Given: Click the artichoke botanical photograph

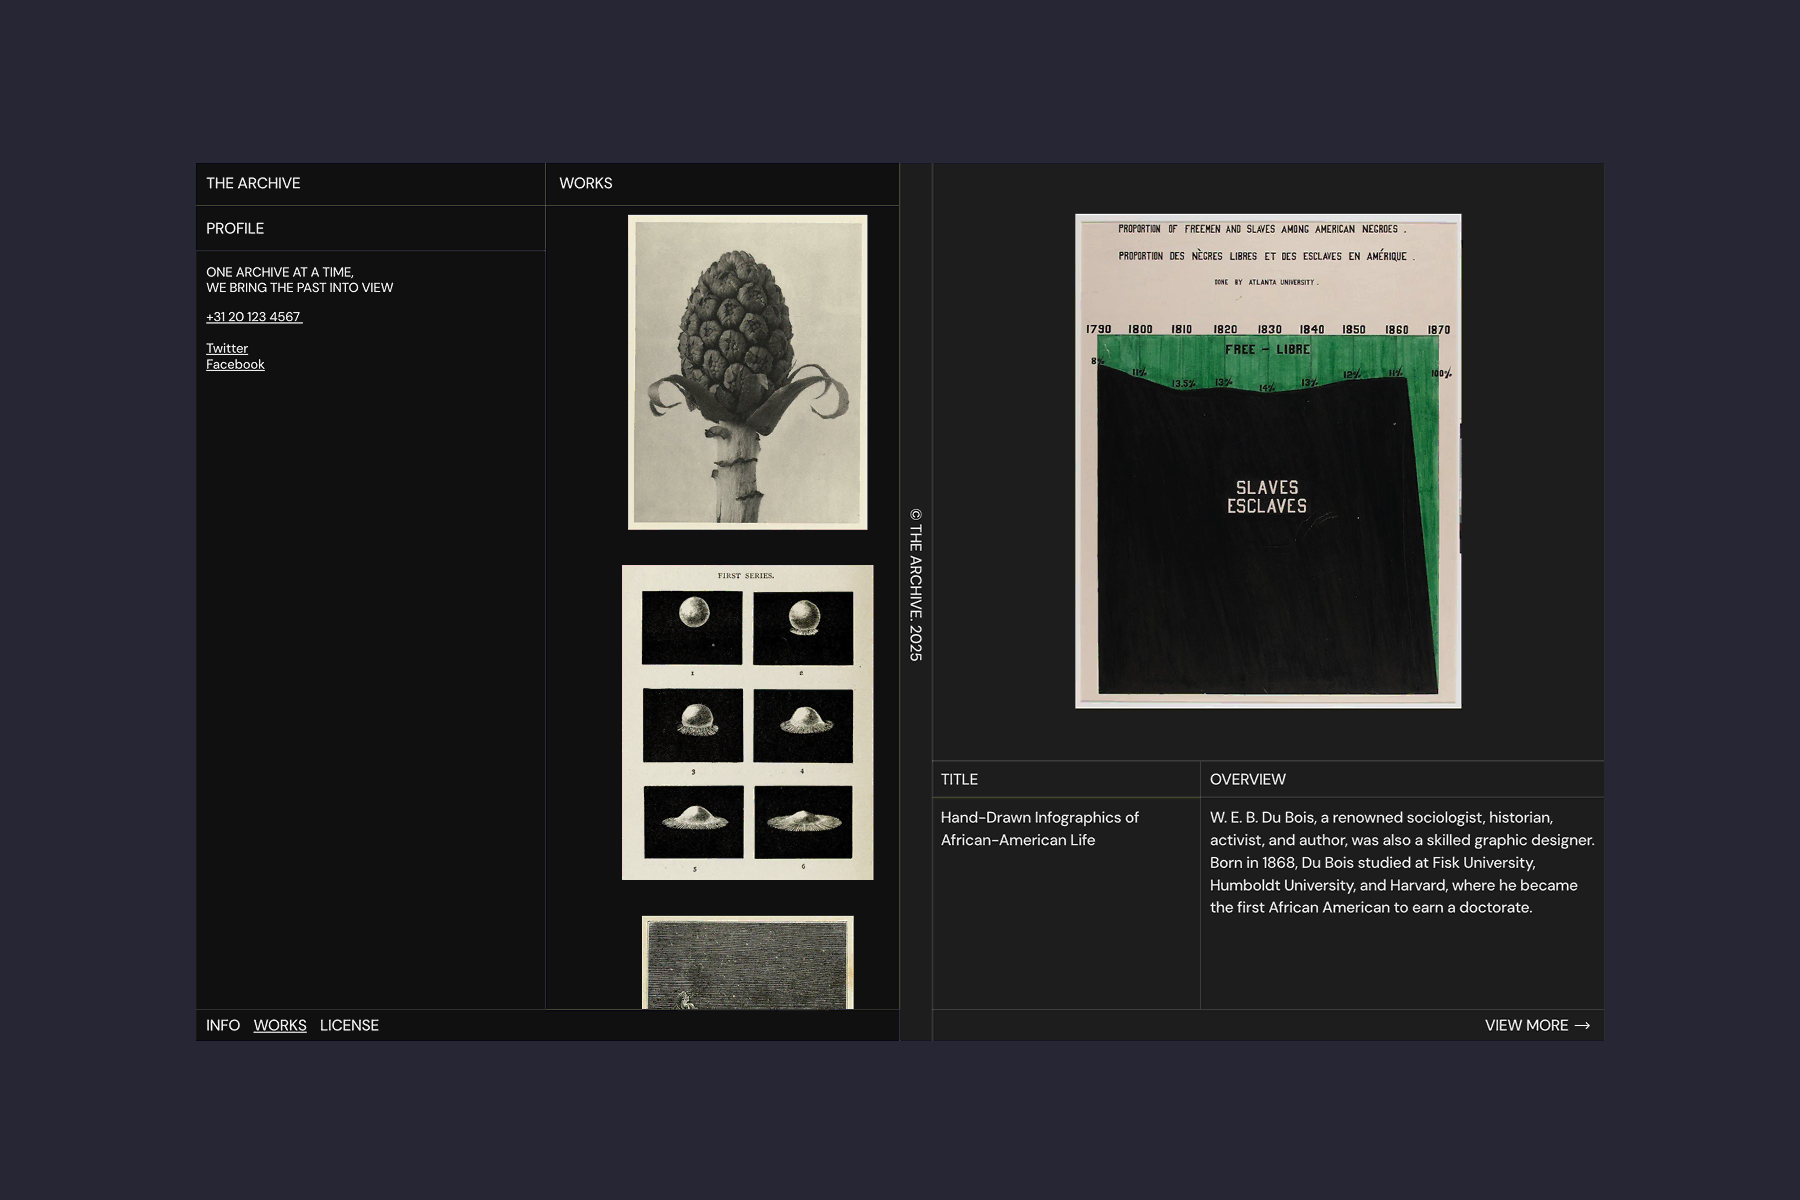Looking at the screenshot, I should (x=747, y=370).
